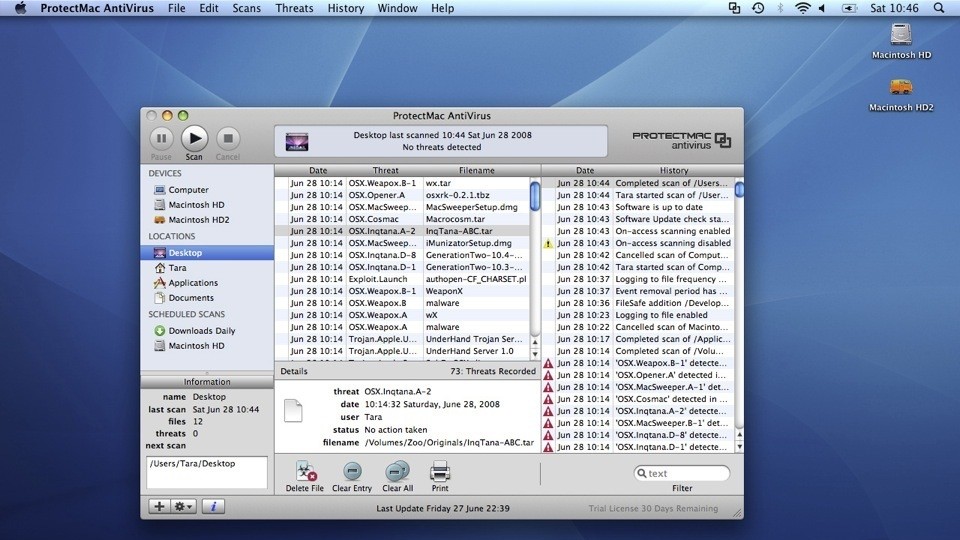Screen dimensions: 960x540
Task: Select Macintosh HD under Scheduled Scans
Action: click(207, 346)
